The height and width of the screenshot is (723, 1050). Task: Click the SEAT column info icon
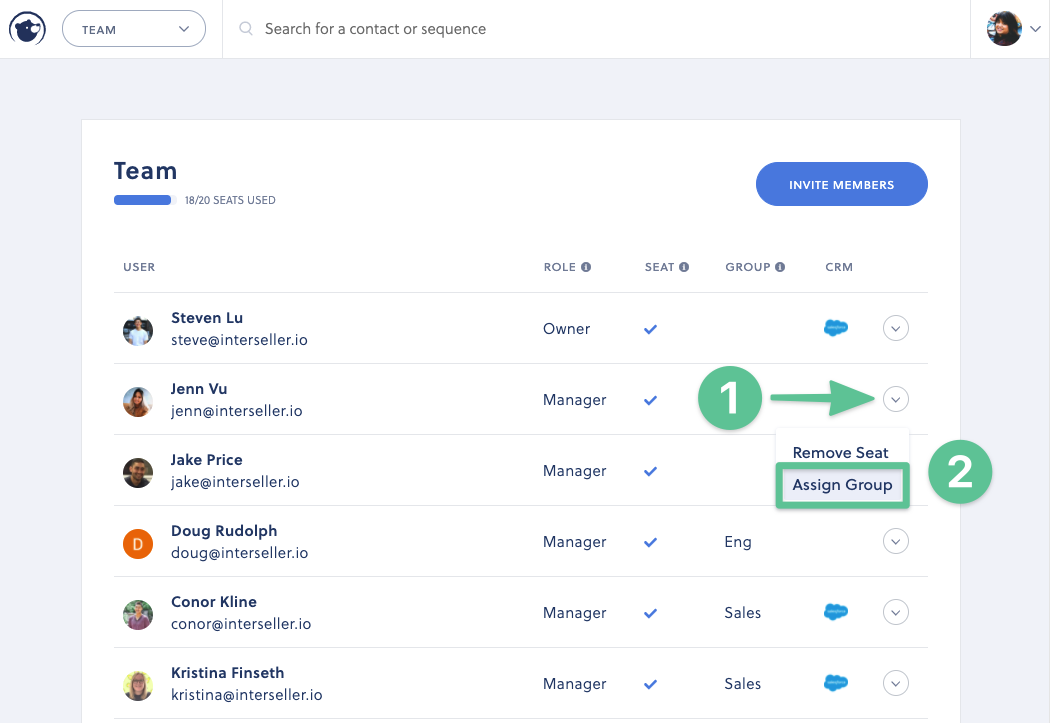pos(683,266)
